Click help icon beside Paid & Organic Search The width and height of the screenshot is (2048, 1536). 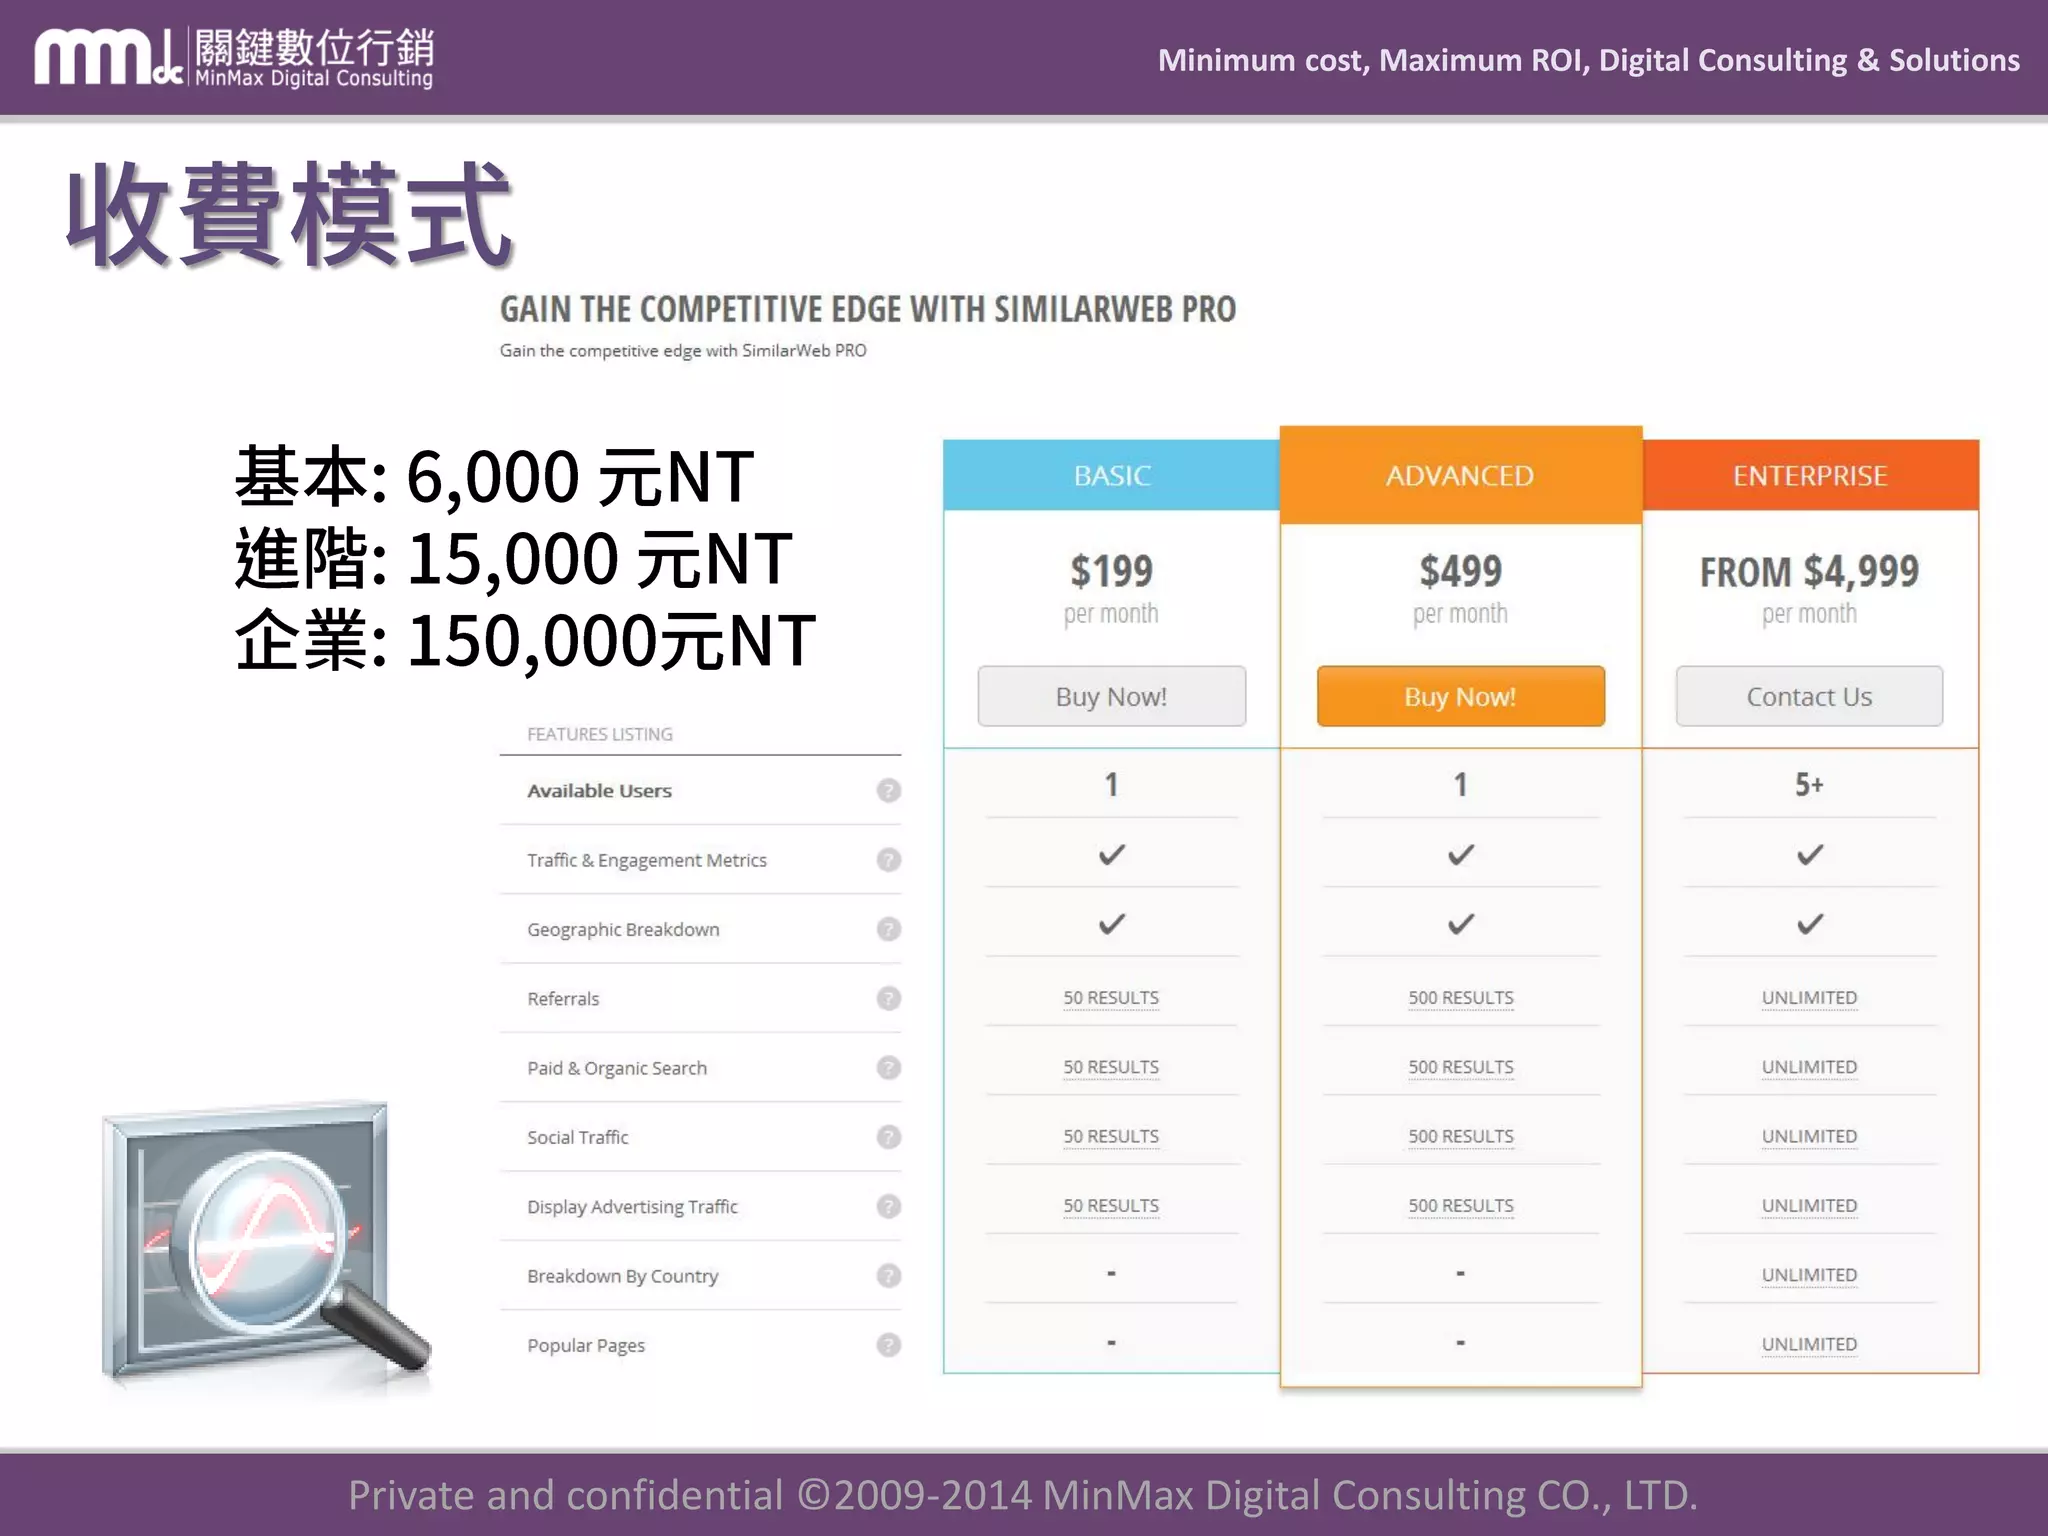pyautogui.click(x=888, y=1068)
